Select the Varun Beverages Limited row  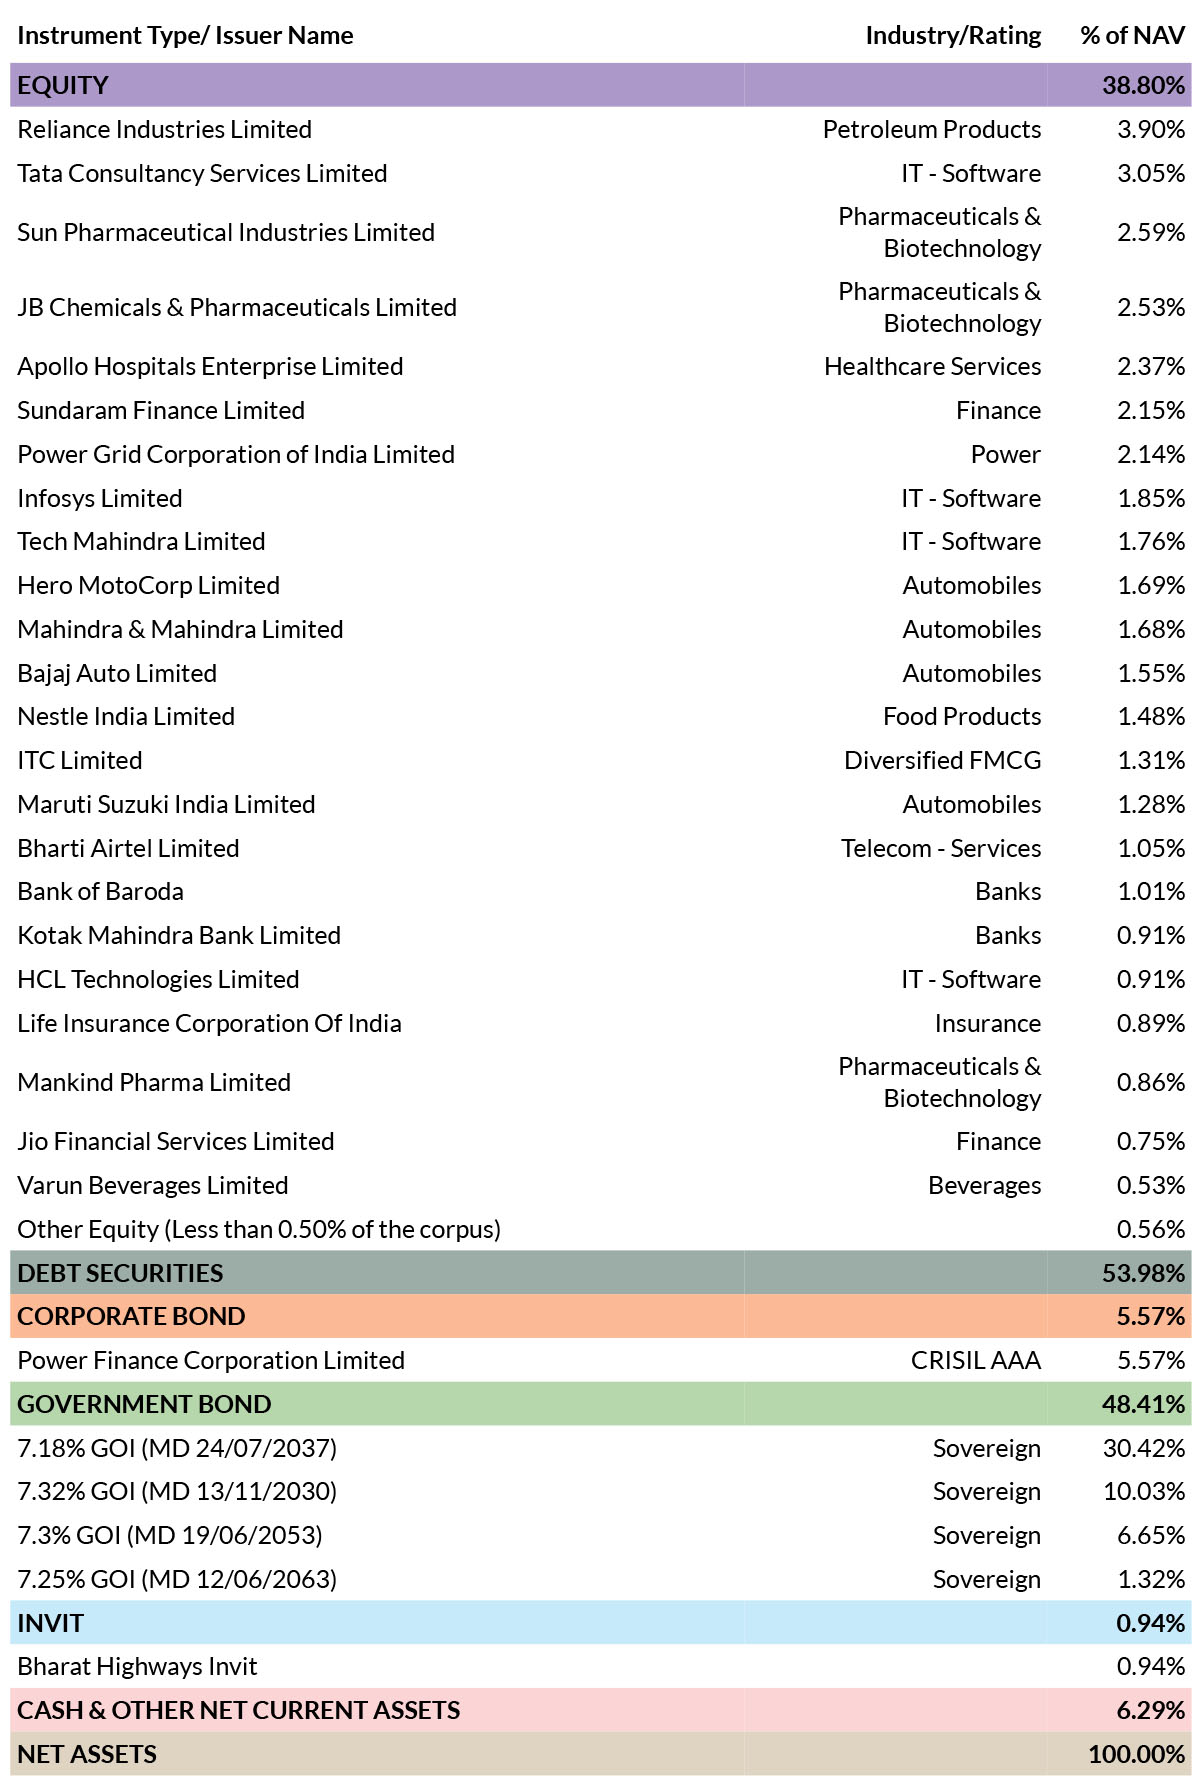click(x=600, y=1185)
